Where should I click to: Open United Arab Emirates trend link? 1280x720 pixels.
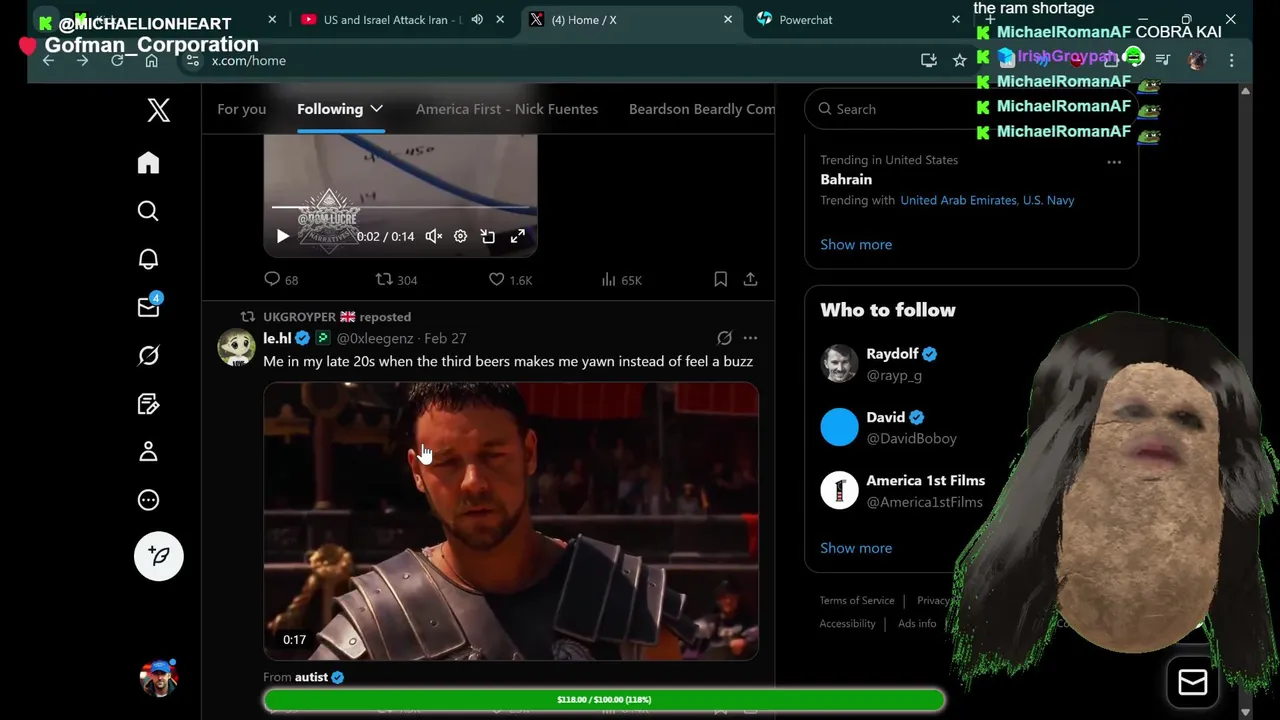click(x=958, y=200)
